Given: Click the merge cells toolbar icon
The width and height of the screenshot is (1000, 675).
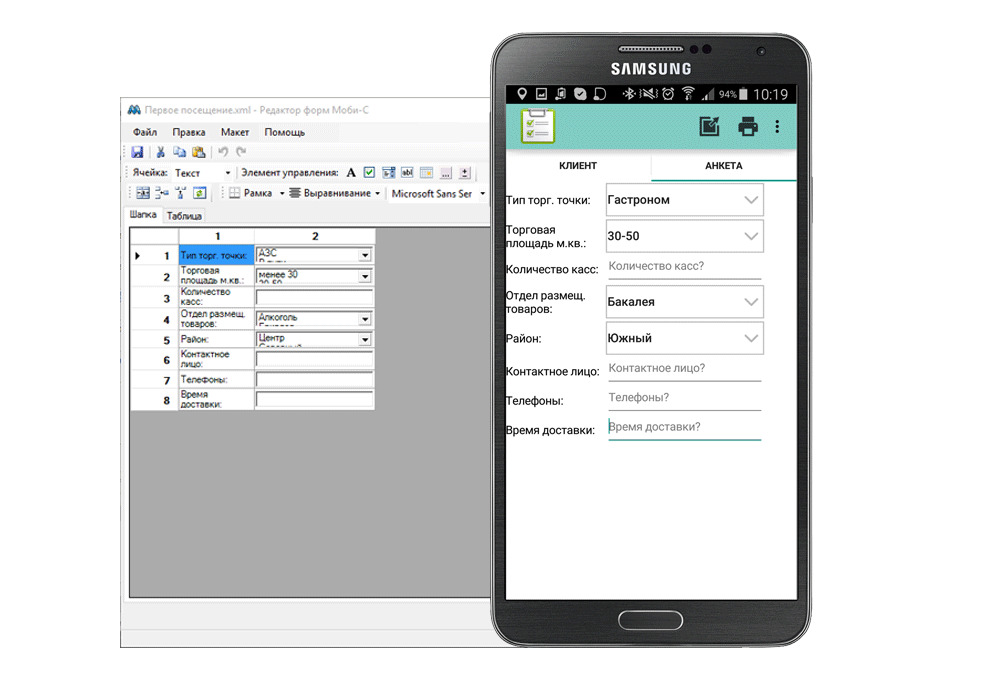Looking at the screenshot, I should (143, 193).
